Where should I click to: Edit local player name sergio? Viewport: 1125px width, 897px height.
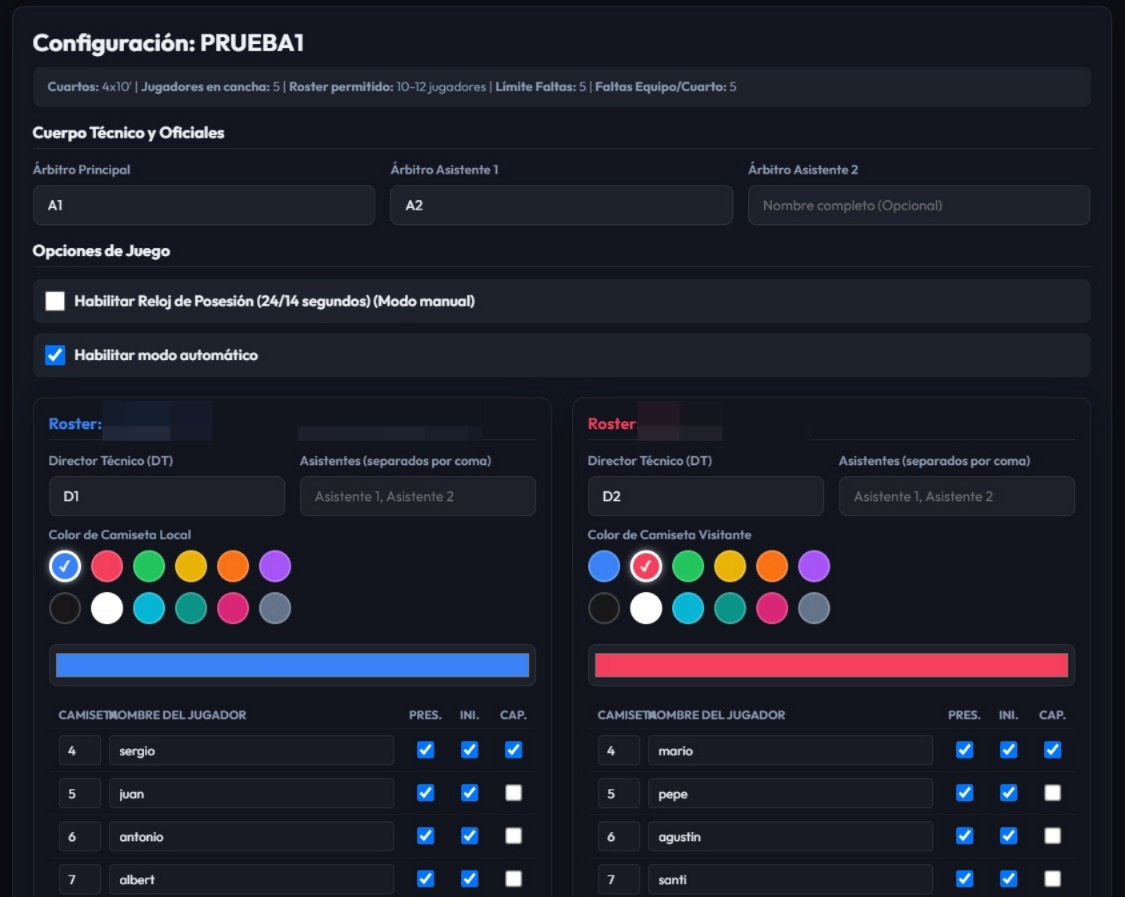pyautogui.click(x=251, y=750)
